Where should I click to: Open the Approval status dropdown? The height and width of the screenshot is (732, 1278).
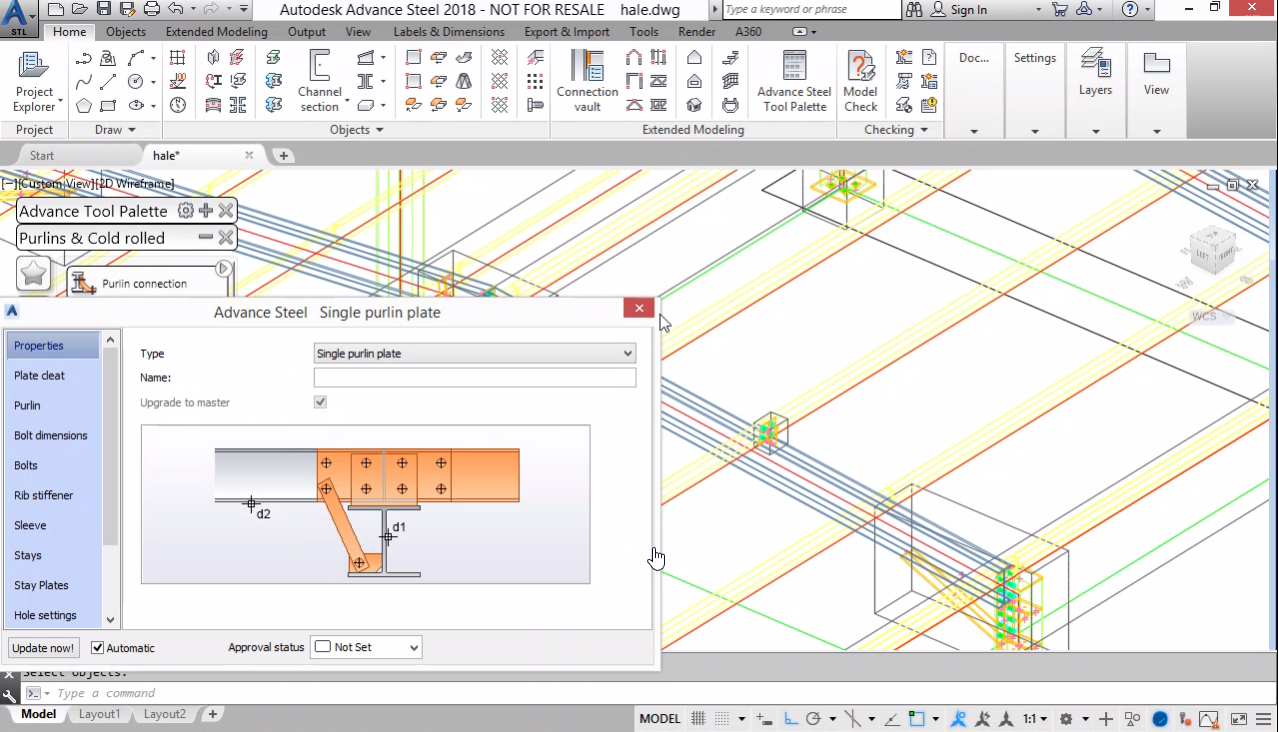pos(366,647)
